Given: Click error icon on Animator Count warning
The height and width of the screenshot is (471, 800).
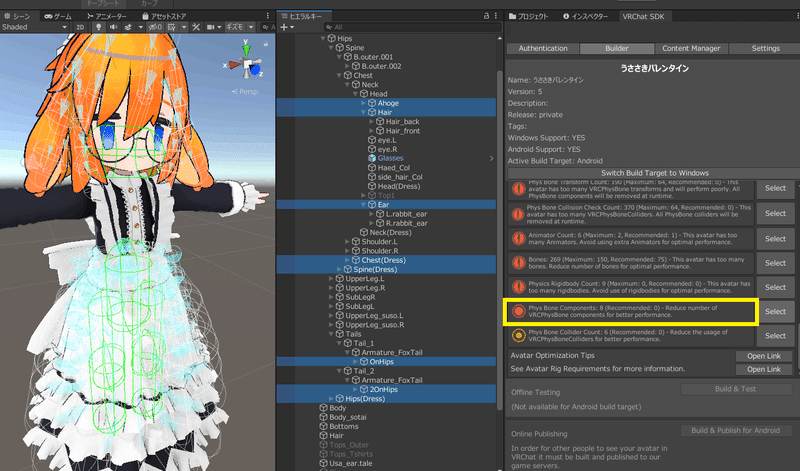Looking at the screenshot, I should tap(519, 238).
